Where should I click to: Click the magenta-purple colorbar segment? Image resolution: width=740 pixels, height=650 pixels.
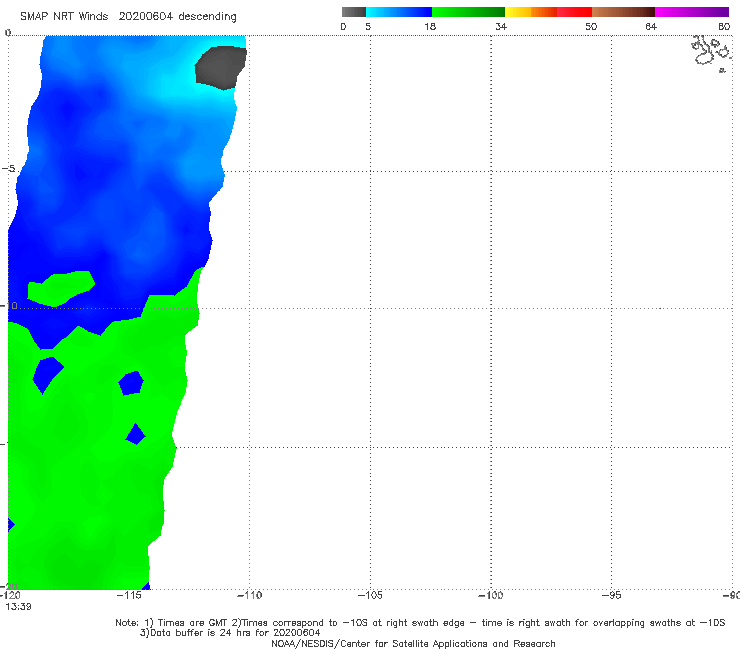click(x=692, y=12)
